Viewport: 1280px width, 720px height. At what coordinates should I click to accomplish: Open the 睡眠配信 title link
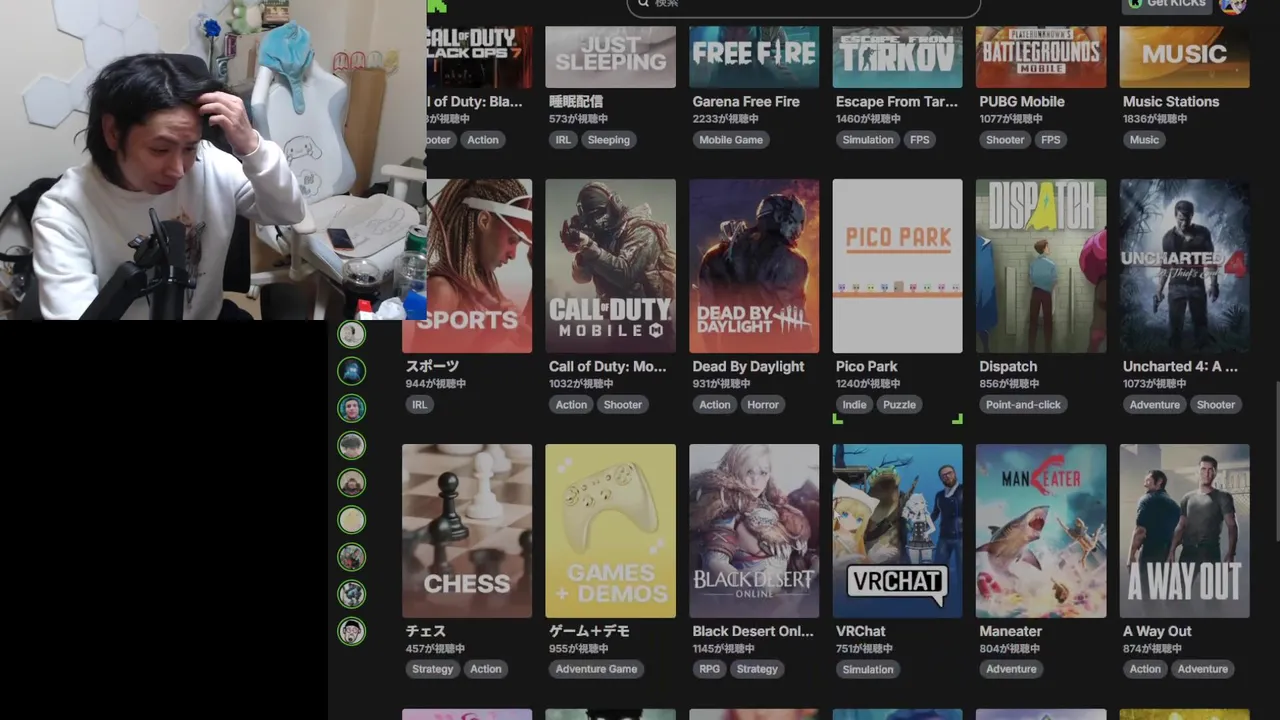[x=576, y=101]
